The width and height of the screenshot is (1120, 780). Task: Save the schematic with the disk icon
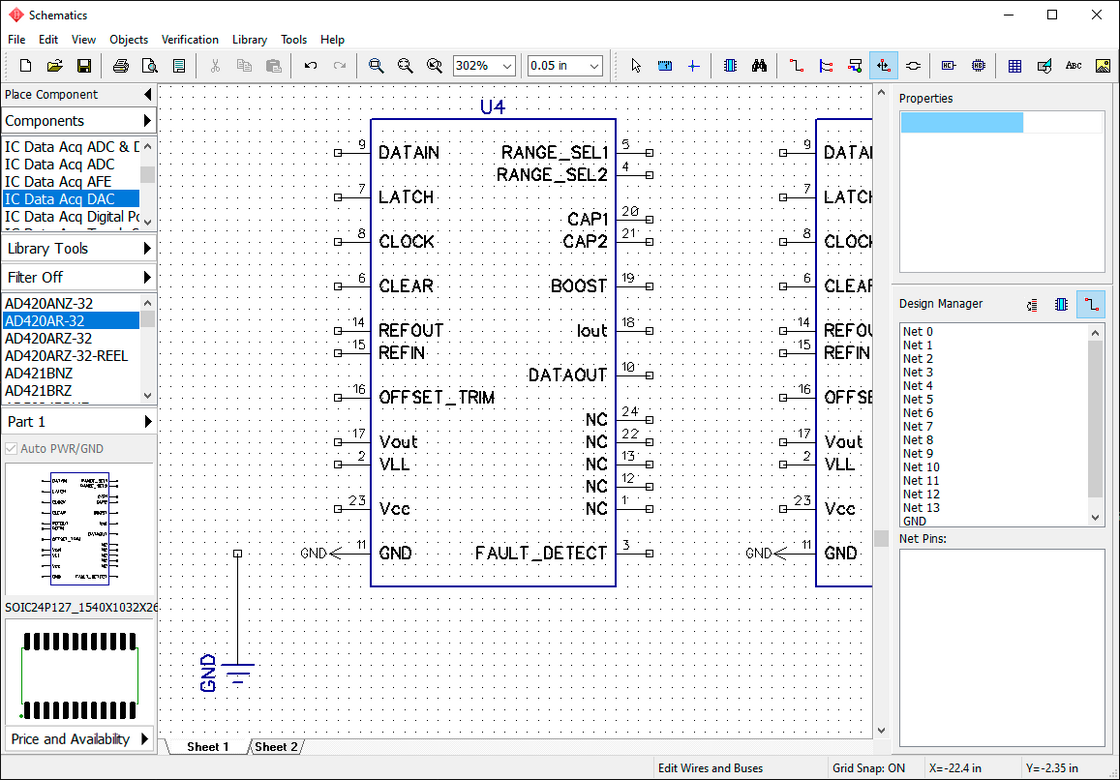coord(84,66)
